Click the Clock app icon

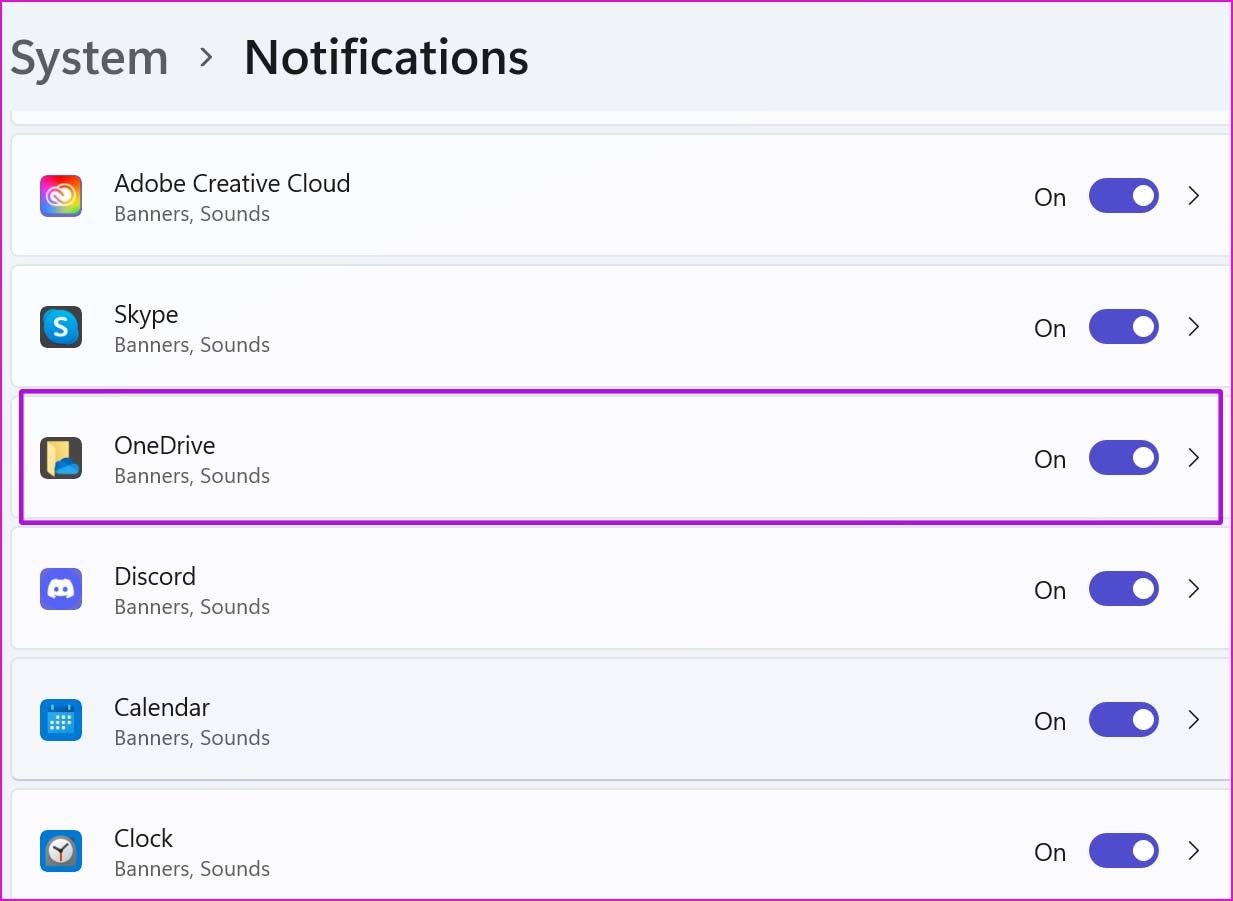coord(61,851)
